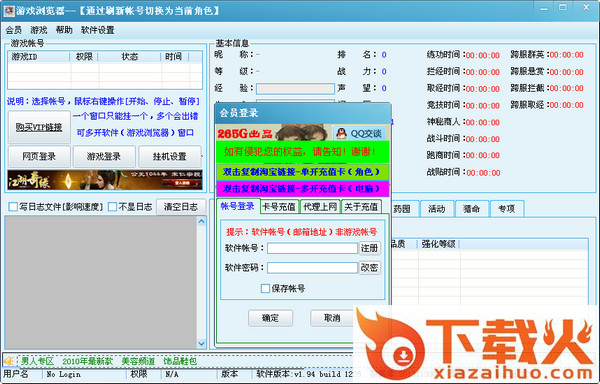The height and width of the screenshot is (384, 600).
Task: Click the 战贴时间 00:00:00 value
Action: (x=483, y=172)
